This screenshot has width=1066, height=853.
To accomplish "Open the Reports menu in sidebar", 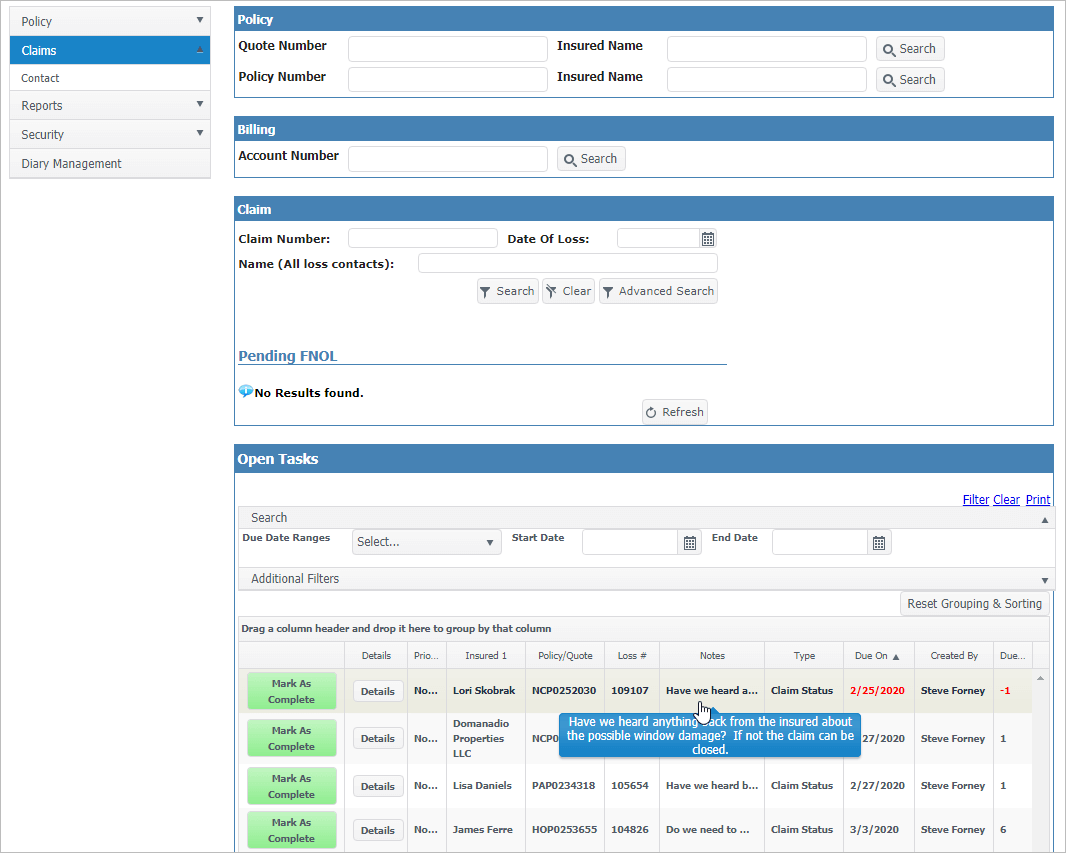I will tap(110, 105).
